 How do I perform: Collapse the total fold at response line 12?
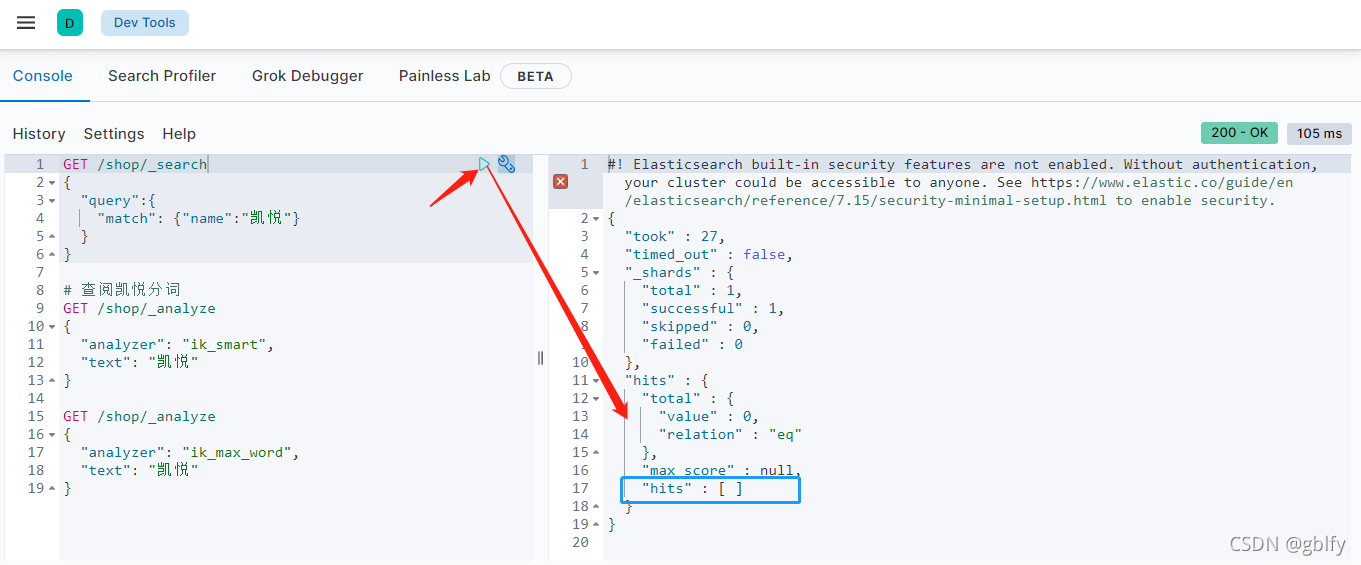(x=596, y=398)
